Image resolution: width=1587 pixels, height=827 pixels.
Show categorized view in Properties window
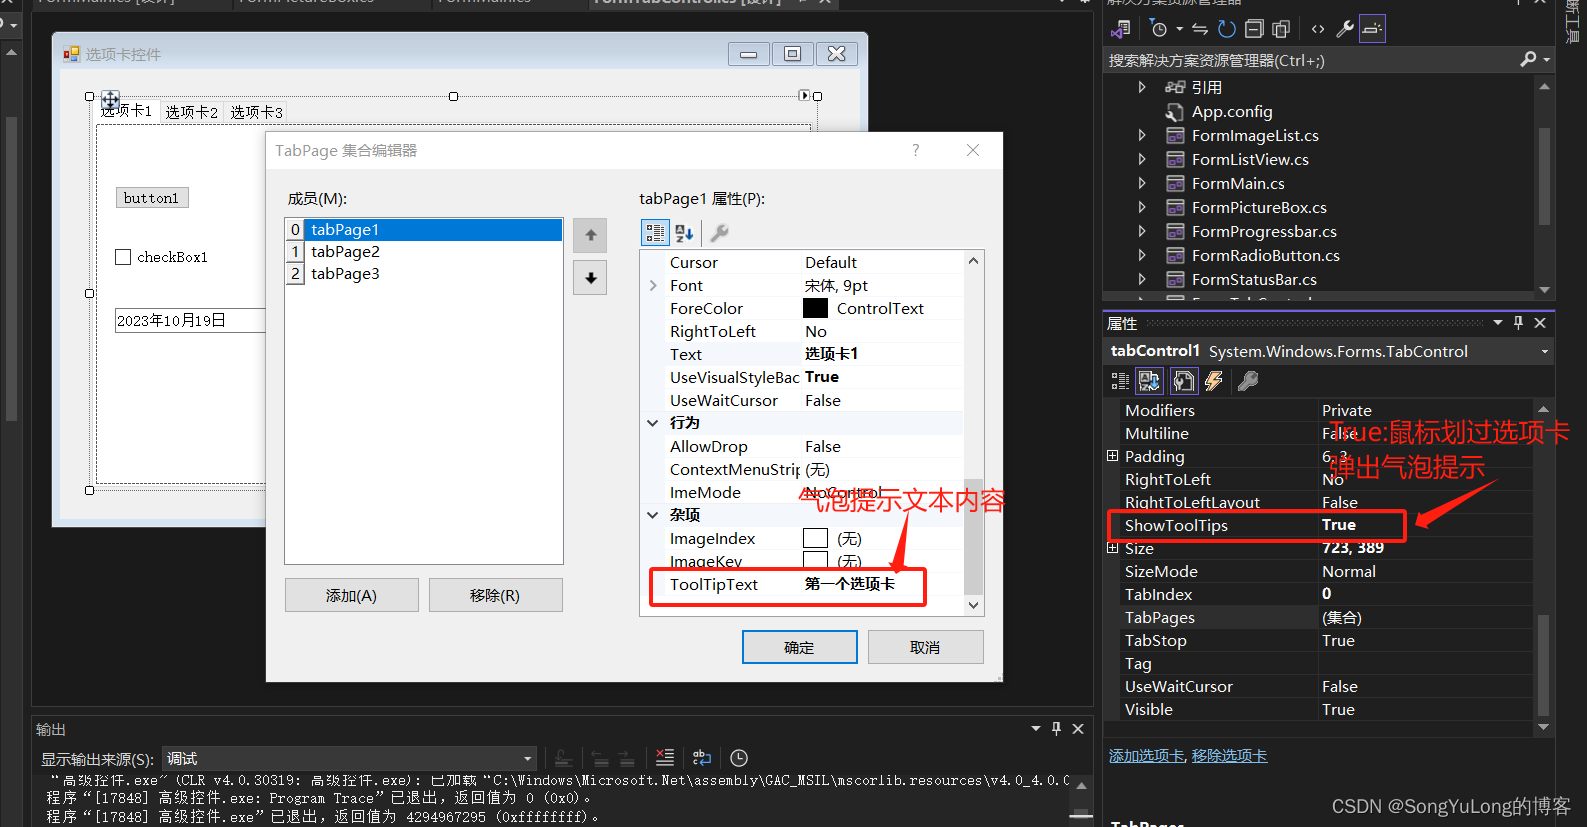click(x=1121, y=381)
